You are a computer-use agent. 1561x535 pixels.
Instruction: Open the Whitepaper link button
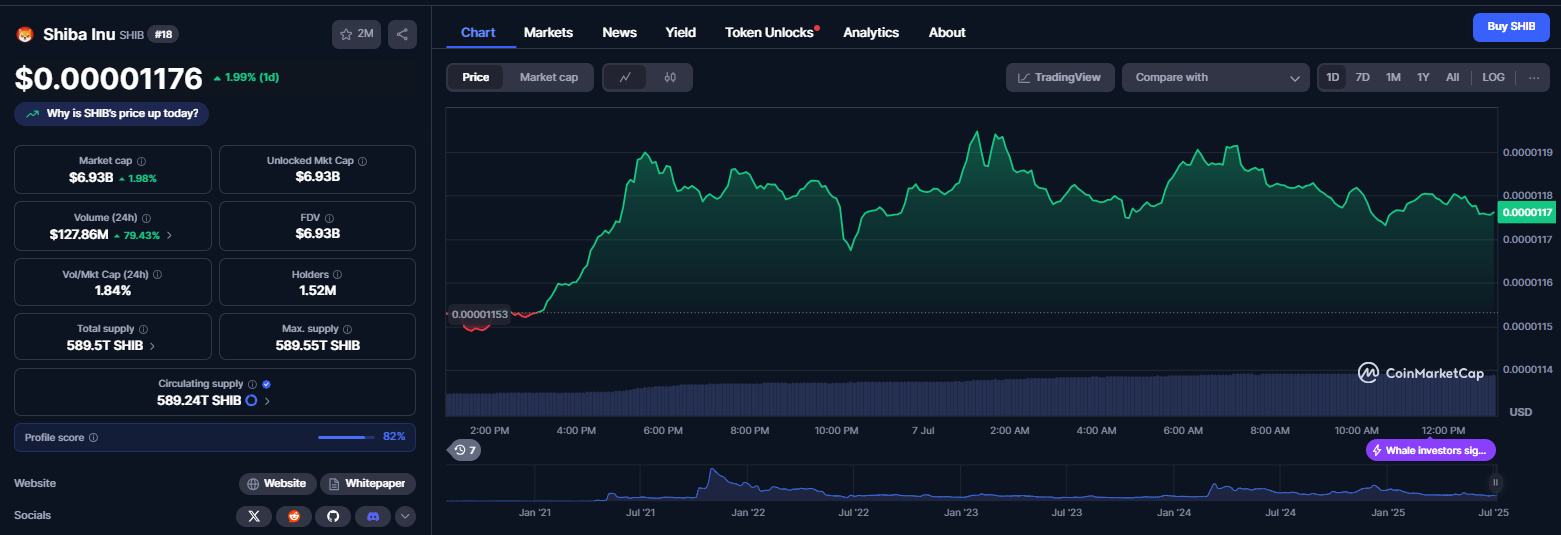point(368,483)
